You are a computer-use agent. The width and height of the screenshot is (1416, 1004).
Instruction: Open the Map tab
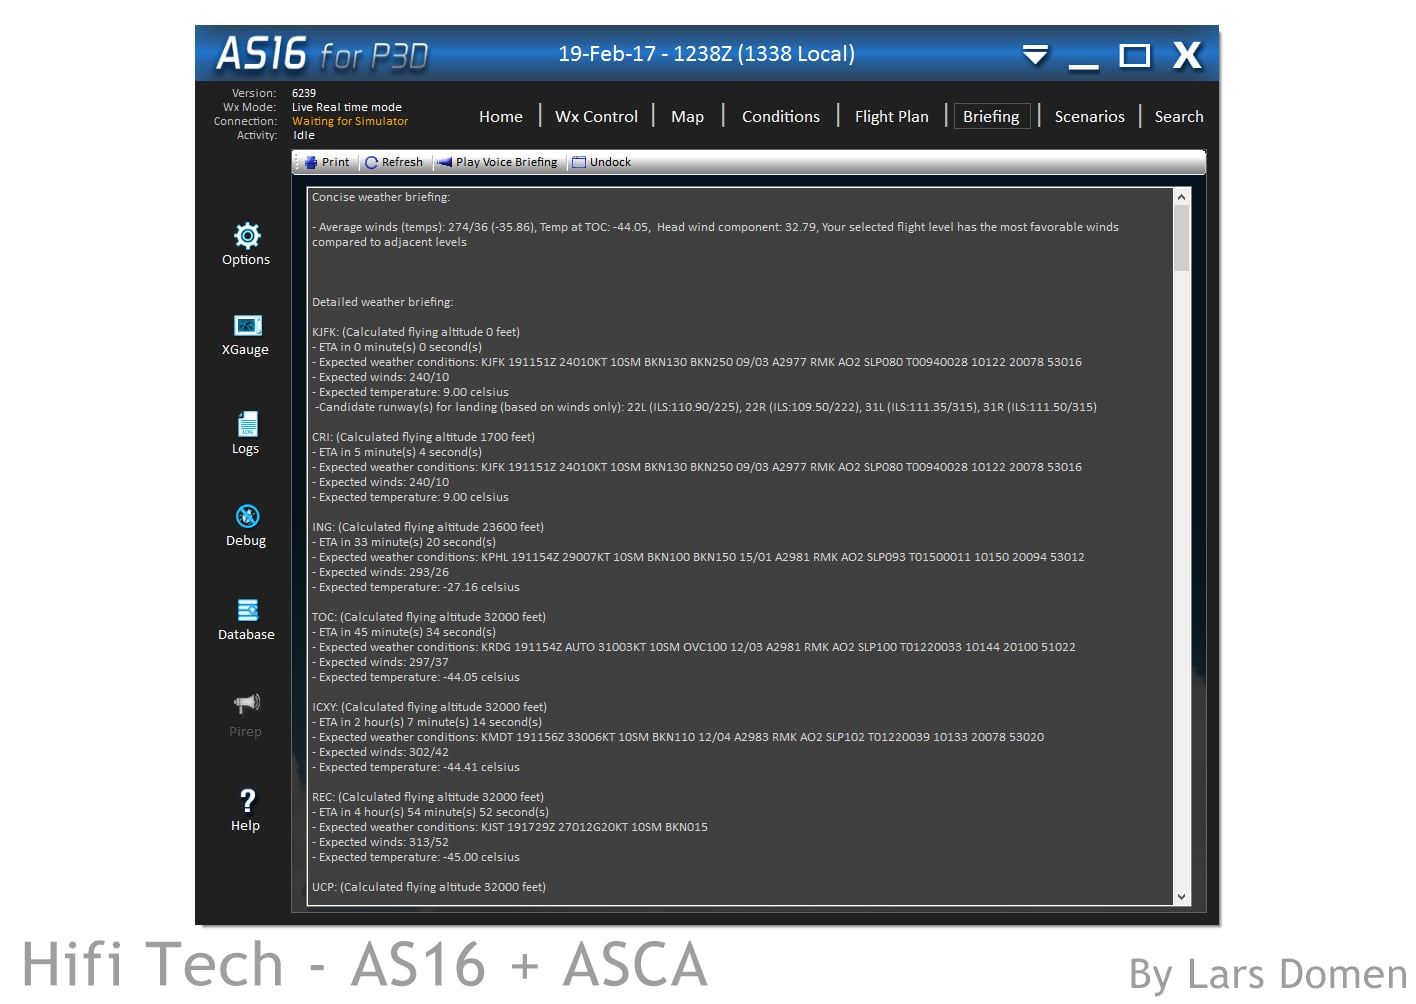[687, 117]
